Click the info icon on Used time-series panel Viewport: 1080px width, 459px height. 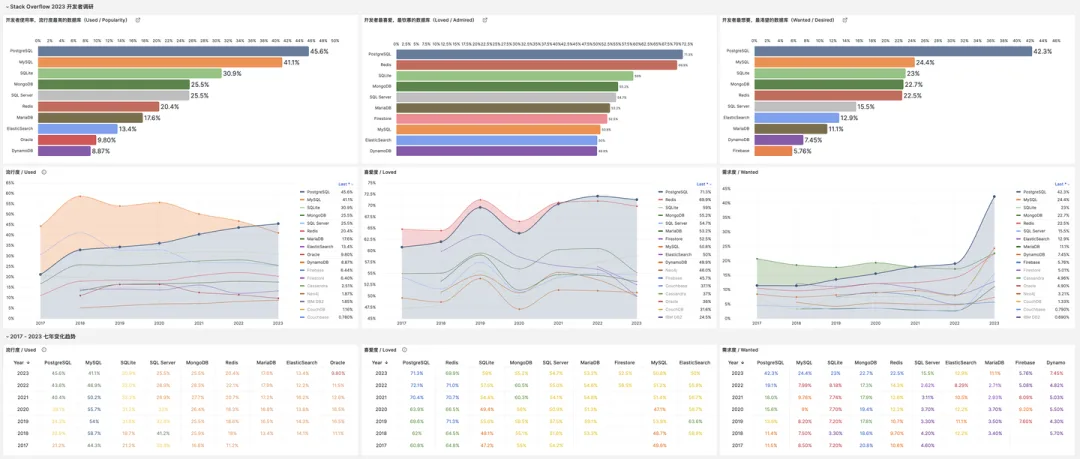pyautogui.click(x=43, y=172)
